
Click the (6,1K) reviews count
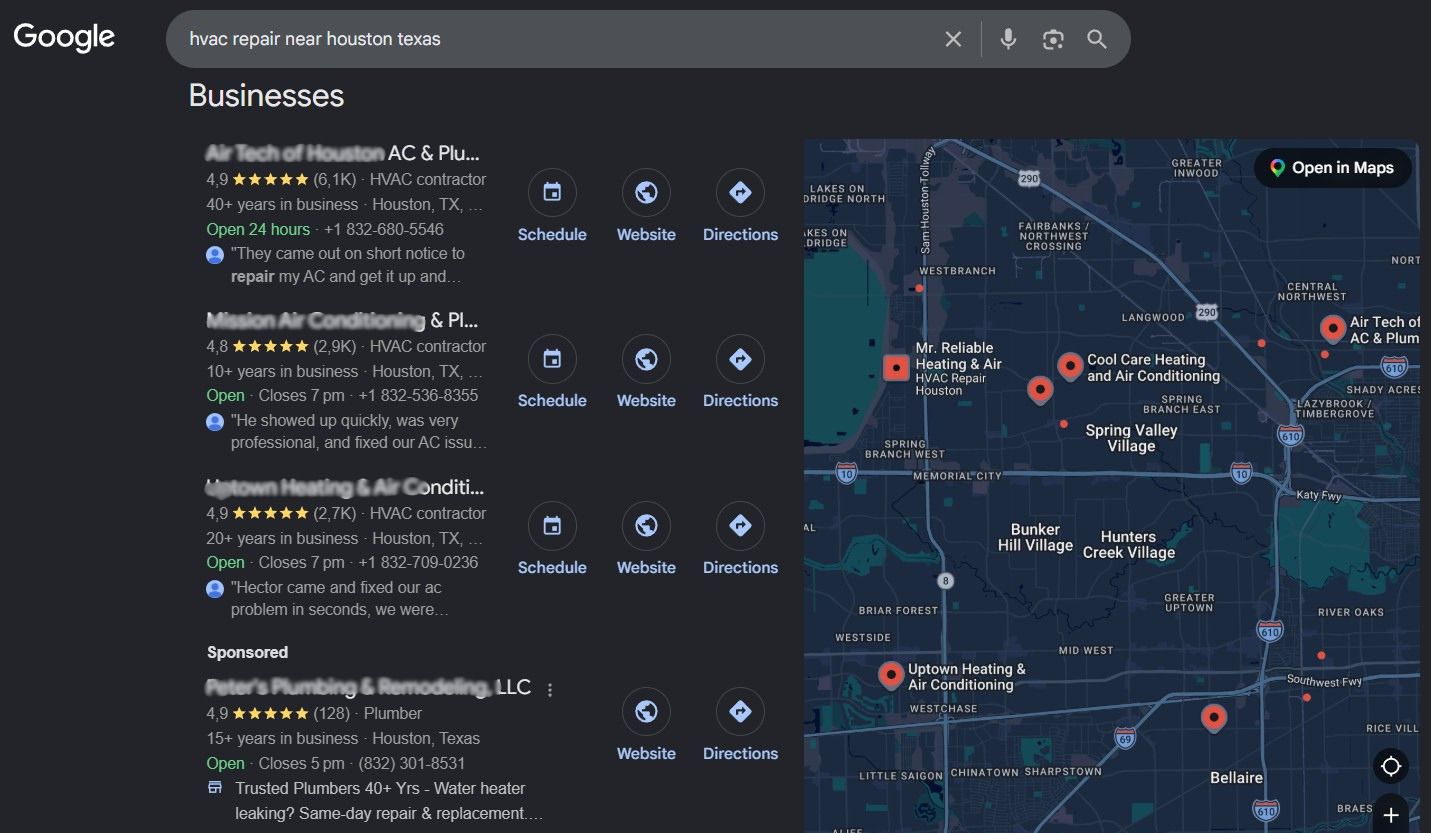[334, 180]
